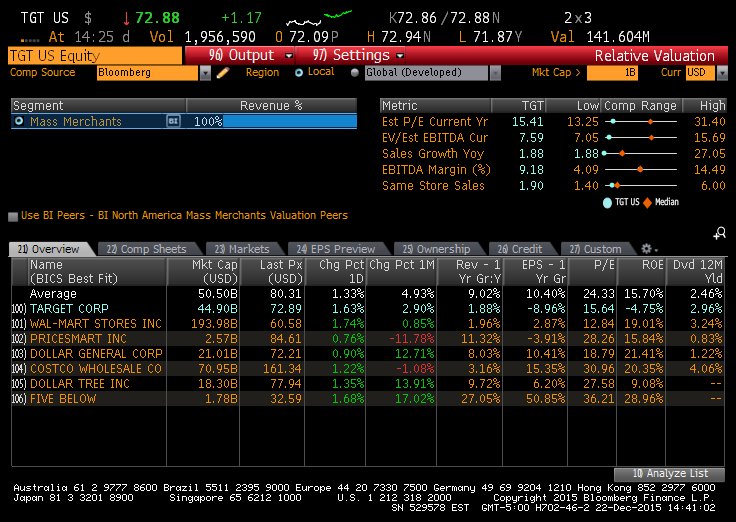Click the 97) Settings button
The height and width of the screenshot is (522, 736).
[x=351, y=55]
